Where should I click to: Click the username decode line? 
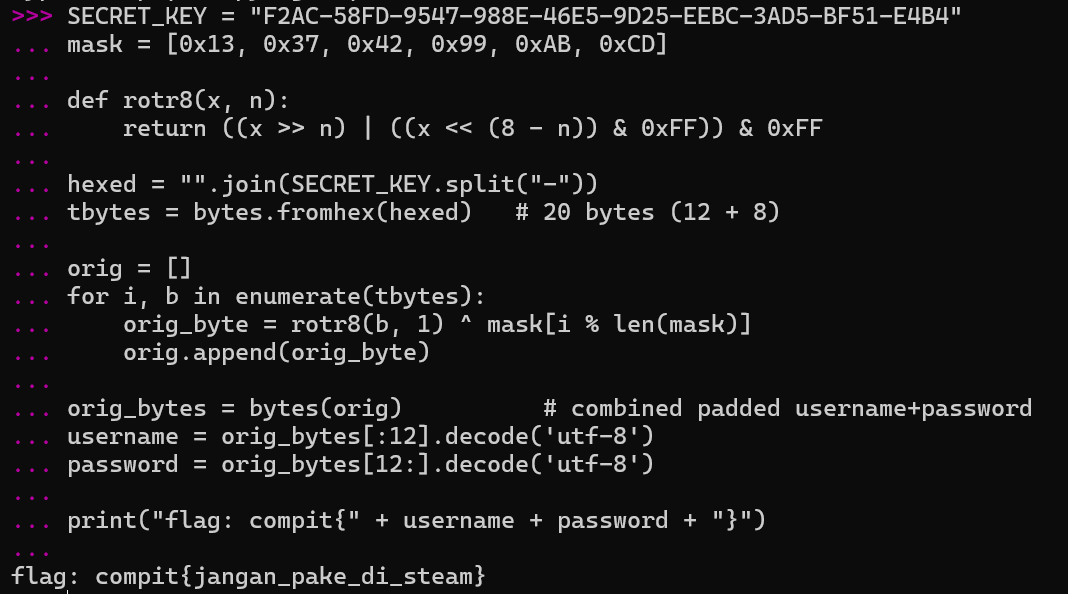(x=360, y=437)
